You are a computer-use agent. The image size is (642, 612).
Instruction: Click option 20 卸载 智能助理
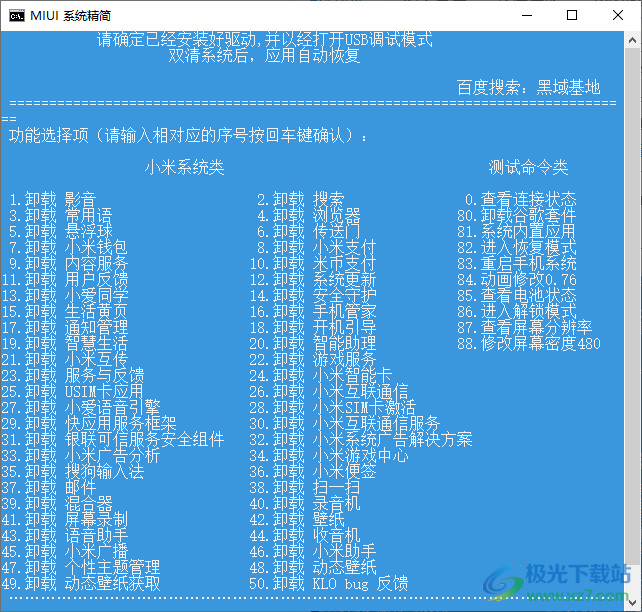click(x=313, y=343)
